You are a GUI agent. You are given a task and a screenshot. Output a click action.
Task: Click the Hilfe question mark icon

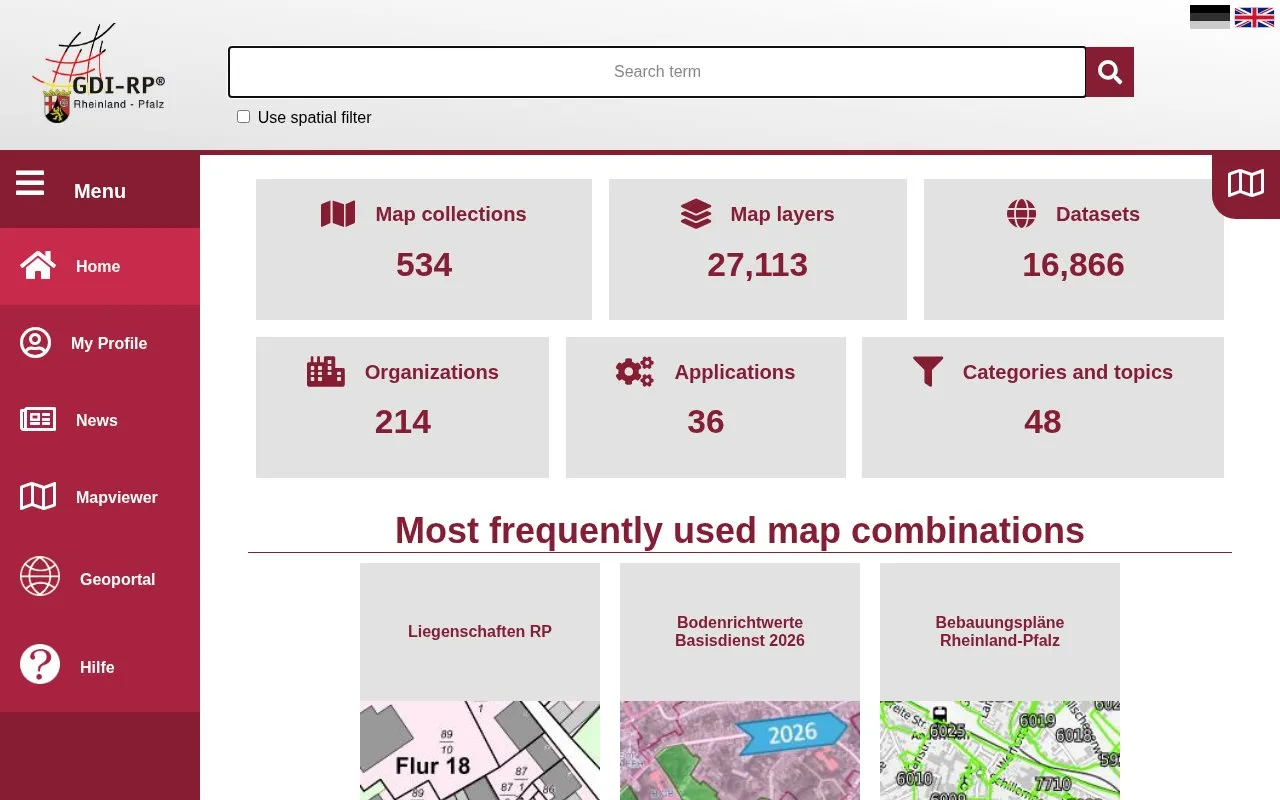click(40, 664)
